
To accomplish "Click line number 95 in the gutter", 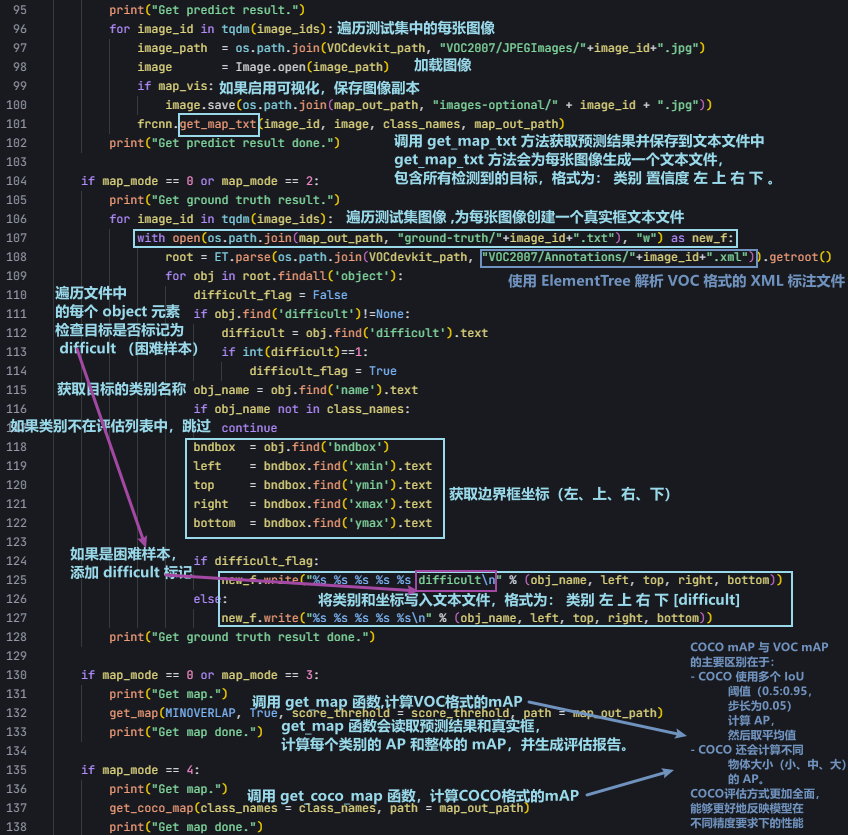I will 19,10.
